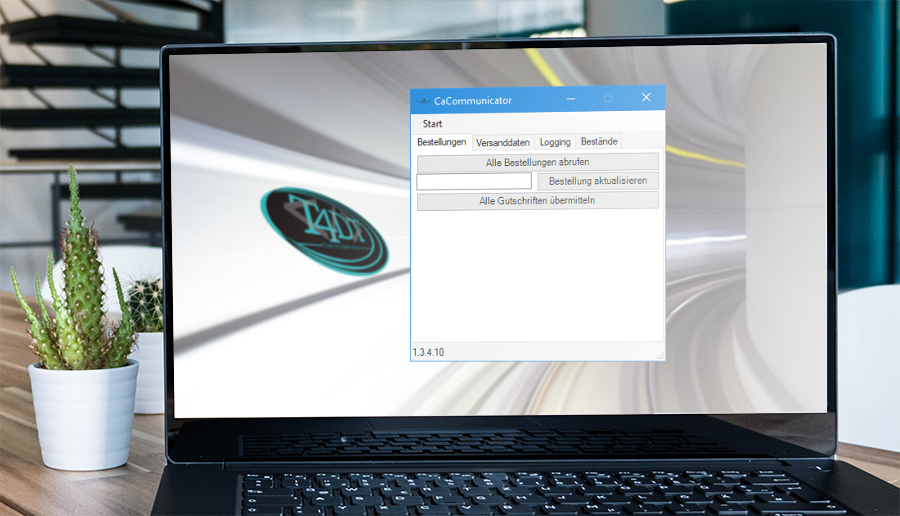Maximize the CaCommunicator window
This screenshot has width=900, height=516.
click(608, 98)
